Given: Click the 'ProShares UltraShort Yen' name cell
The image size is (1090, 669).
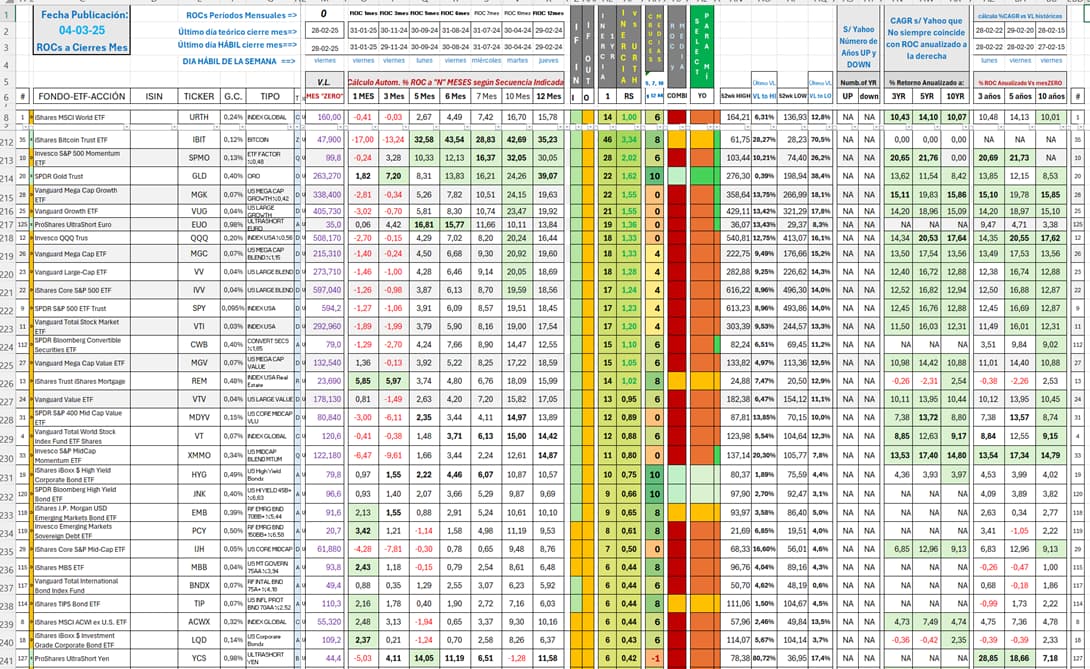Looking at the screenshot, I should (x=81, y=659).
